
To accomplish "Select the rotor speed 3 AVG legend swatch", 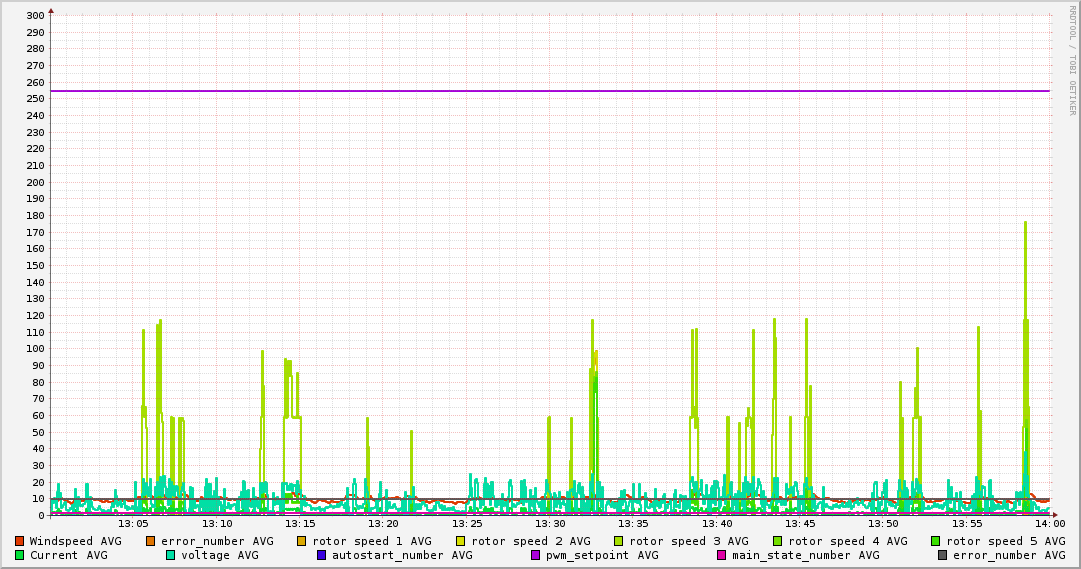I will point(619,541).
